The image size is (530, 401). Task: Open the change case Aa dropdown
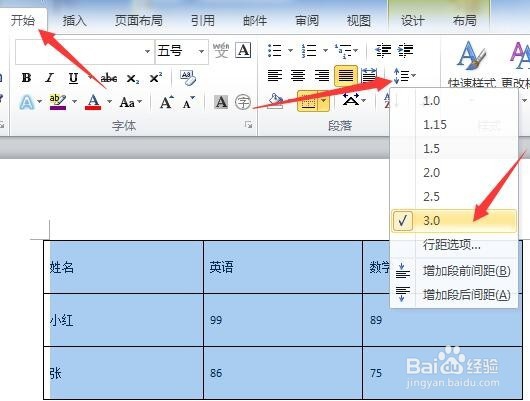[x=131, y=102]
